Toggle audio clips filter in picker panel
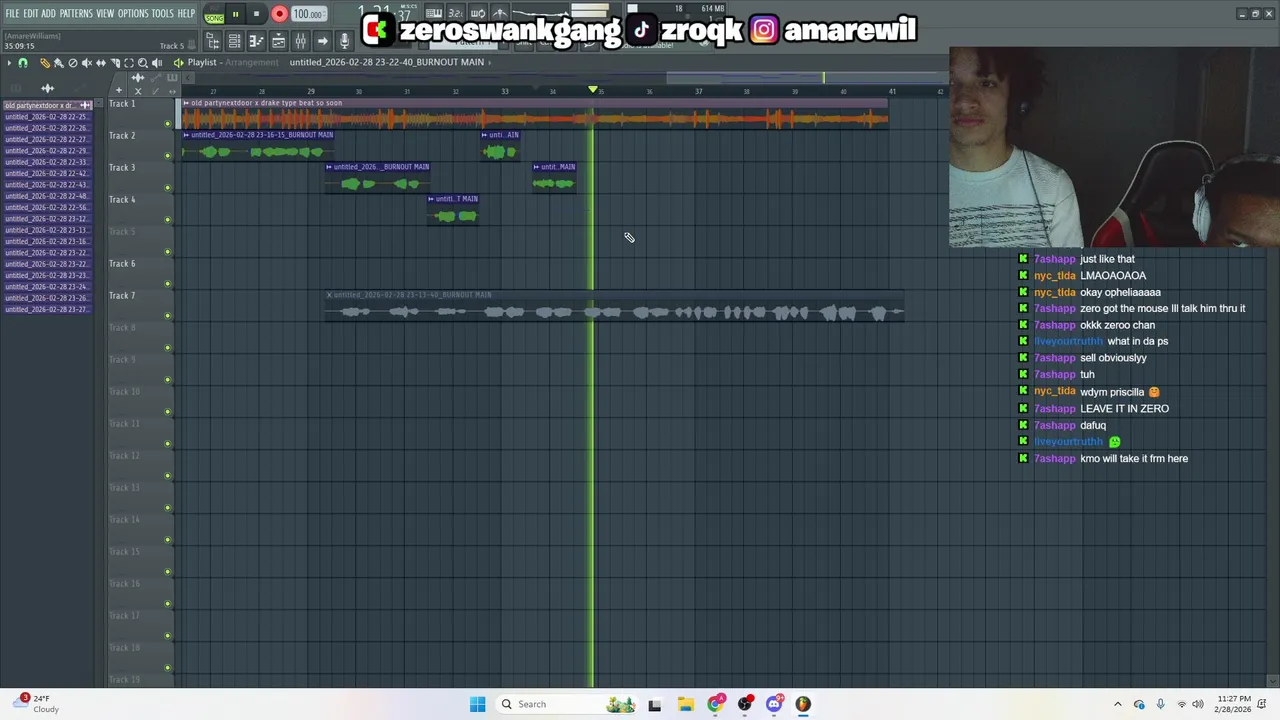 [x=47, y=88]
